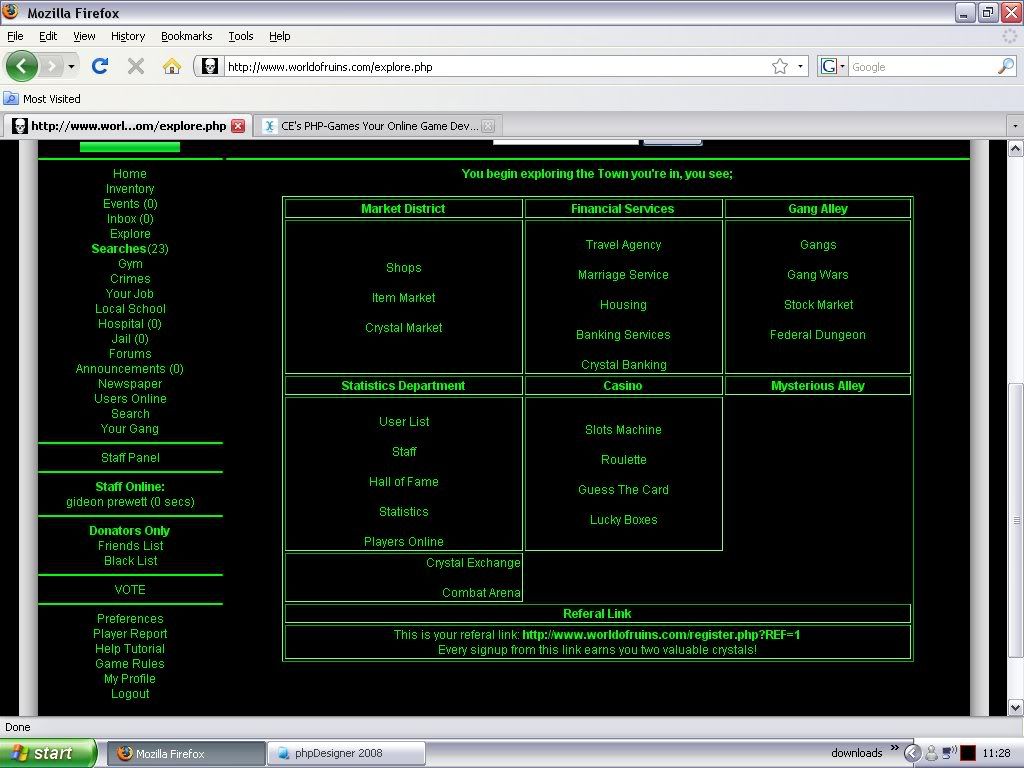Click the Slots Machine casino link
Image resolution: width=1024 pixels, height=768 pixels.
pos(623,430)
